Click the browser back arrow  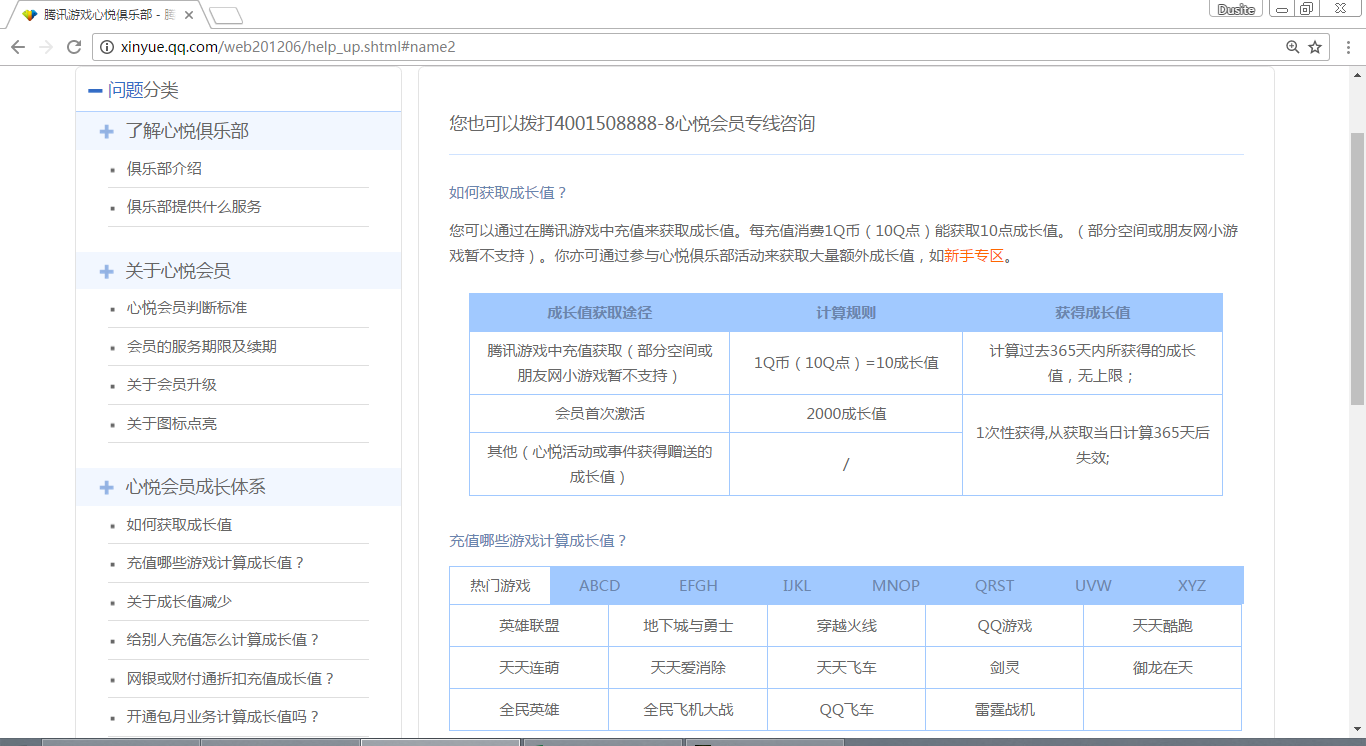click(18, 47)
